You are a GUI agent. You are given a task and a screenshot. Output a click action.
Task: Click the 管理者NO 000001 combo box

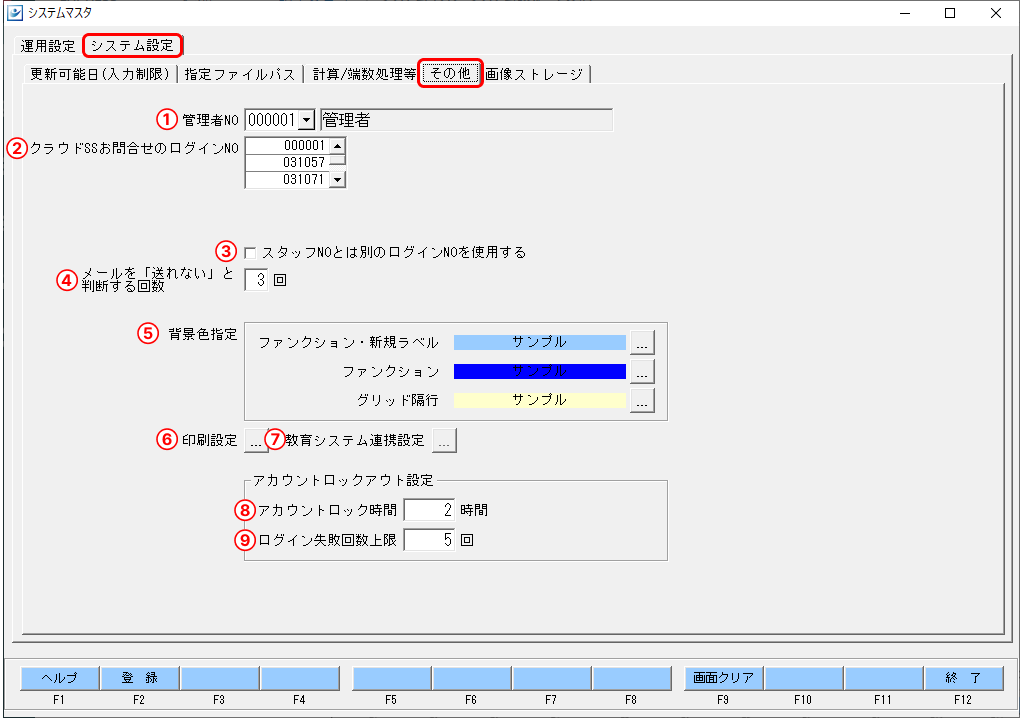(x=280, y=120)
